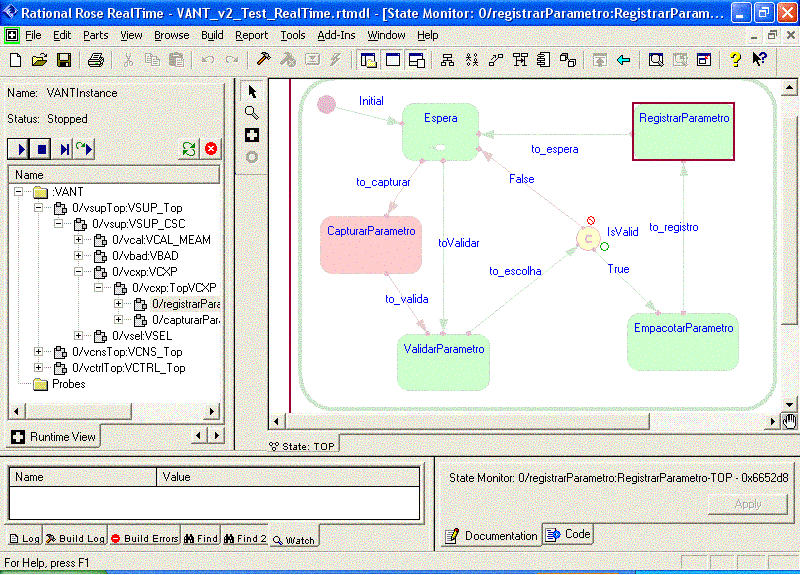Select the black plus-square tool in toolbox
Image resolution: width=802 pixels, height=575 pixels.
pyautogui.click(x=252, y=135)
